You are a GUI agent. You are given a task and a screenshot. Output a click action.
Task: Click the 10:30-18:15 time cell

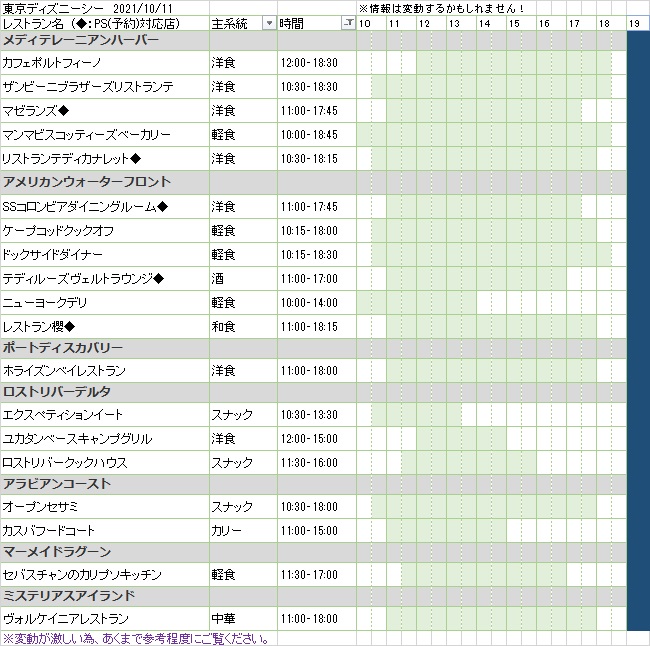tap(317, 159)
